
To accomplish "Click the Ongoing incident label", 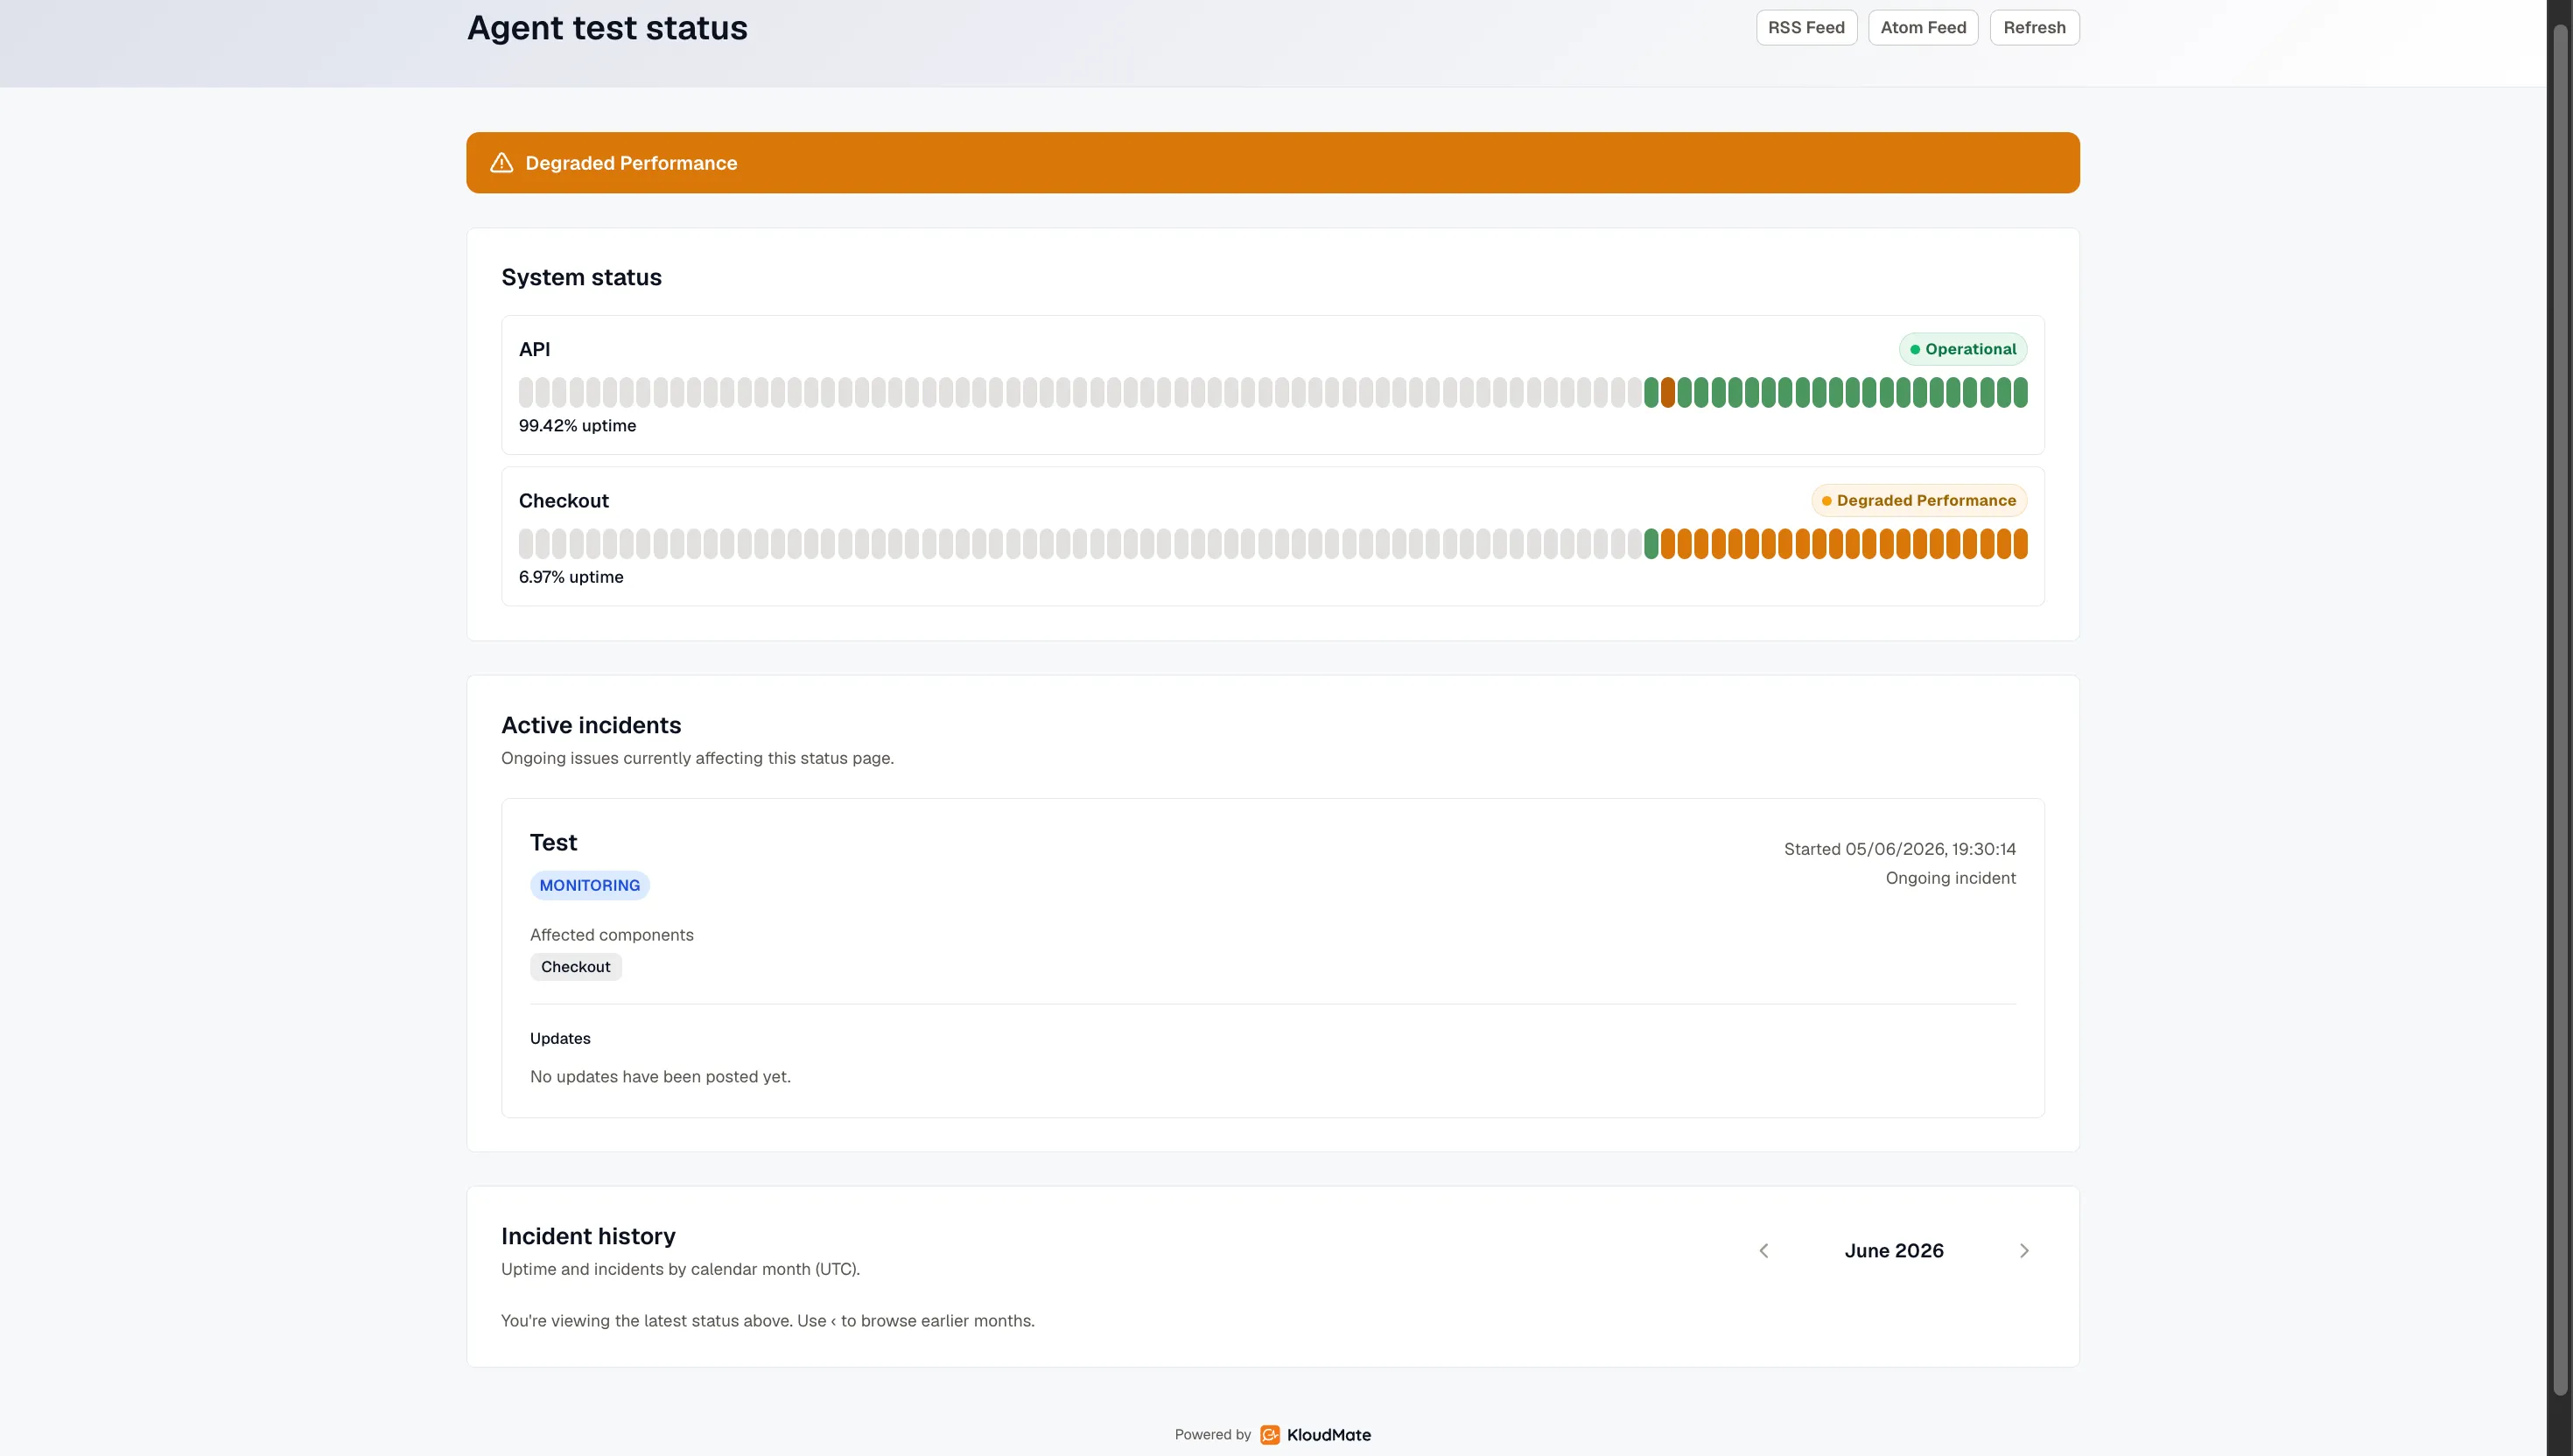I will coord(1950,878).
